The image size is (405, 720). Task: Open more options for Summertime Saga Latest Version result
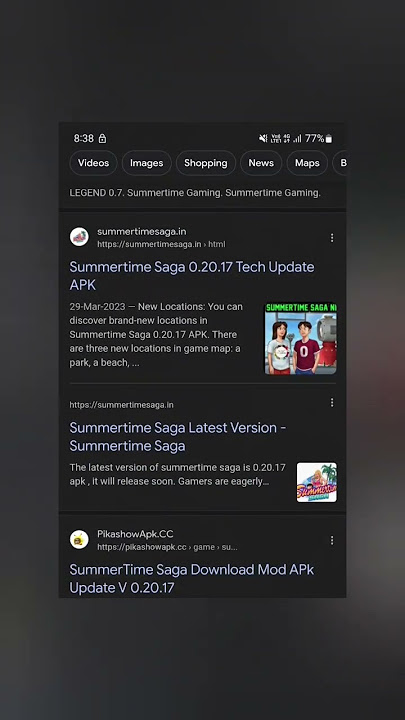pos(332,402)
